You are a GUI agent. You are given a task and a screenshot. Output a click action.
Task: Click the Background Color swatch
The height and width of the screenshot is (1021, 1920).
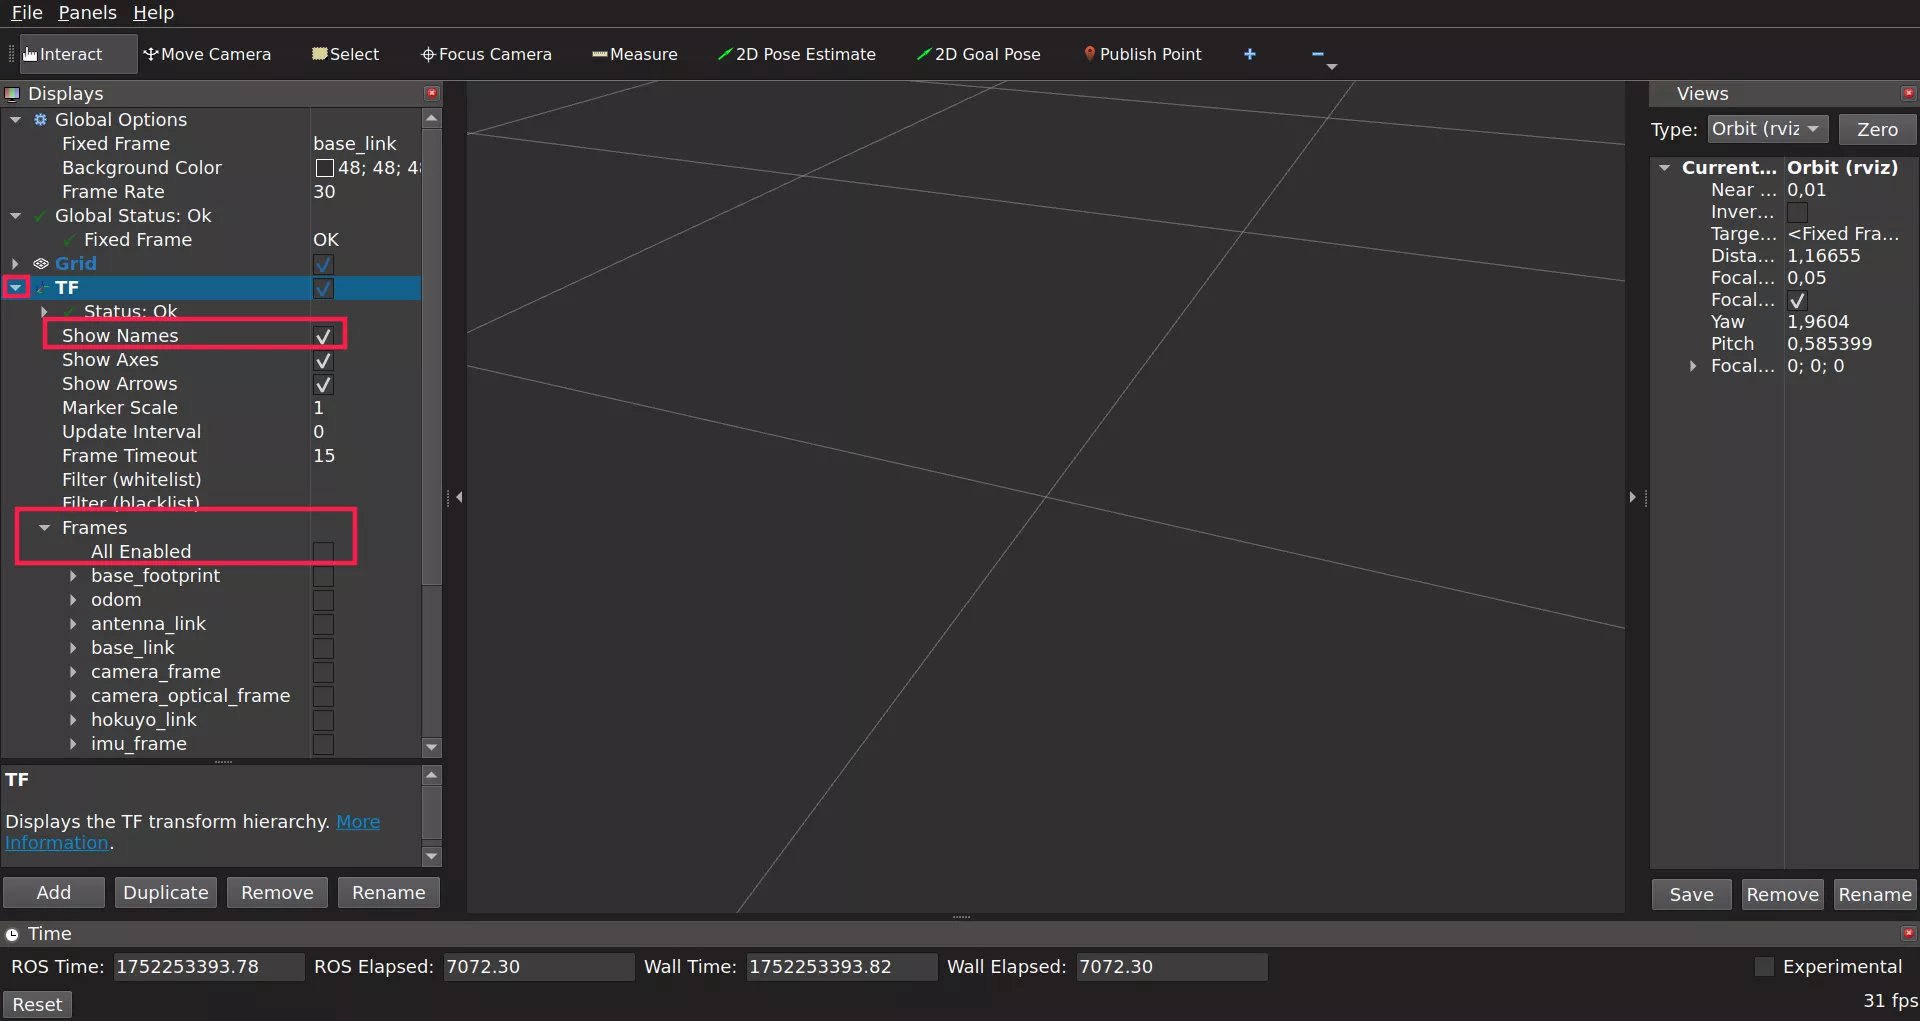click(x=324, y=168)
